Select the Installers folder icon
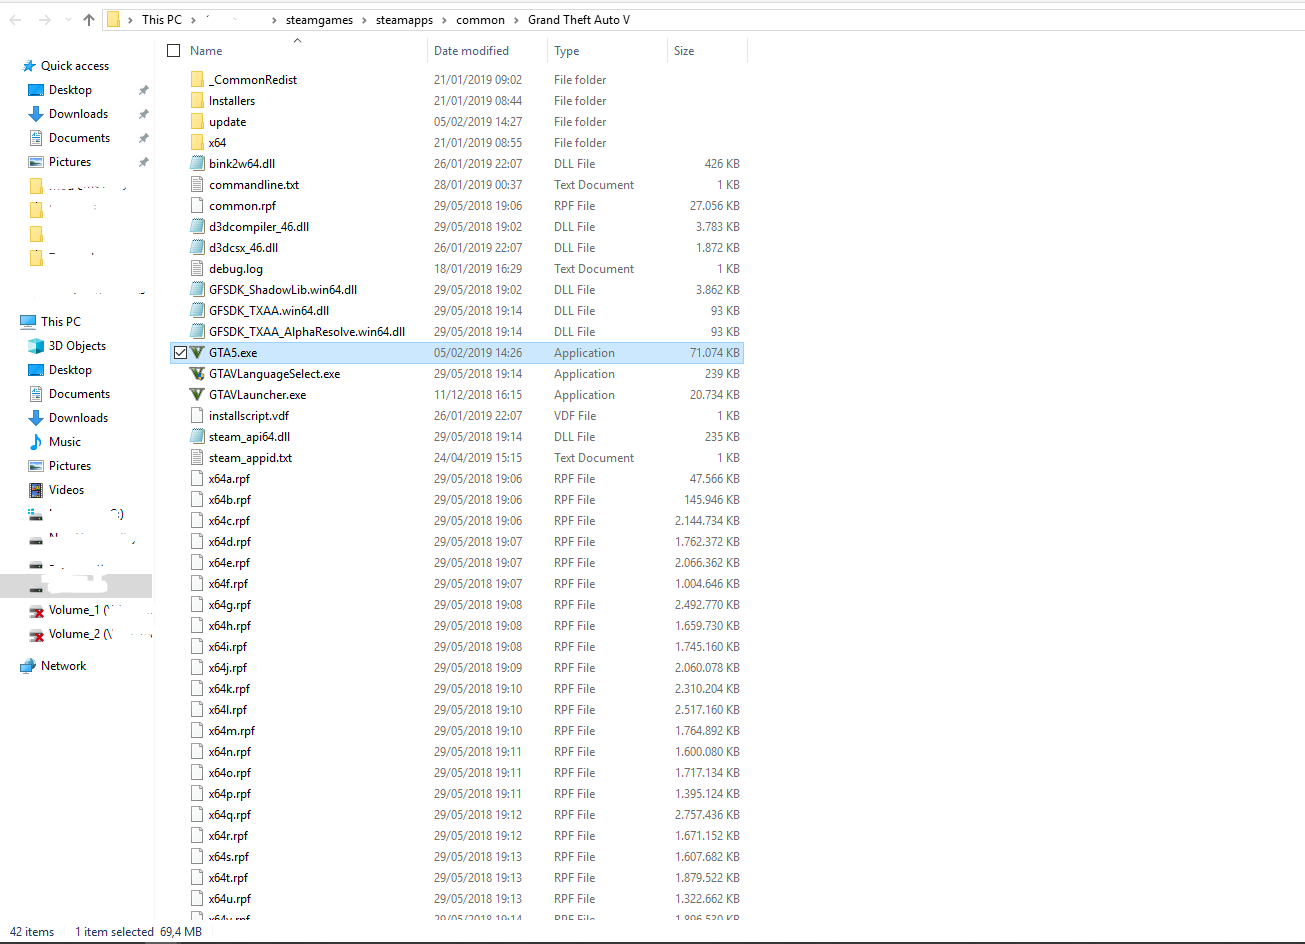The height and width of the screenshot is (944, 1305). point(197,101)
